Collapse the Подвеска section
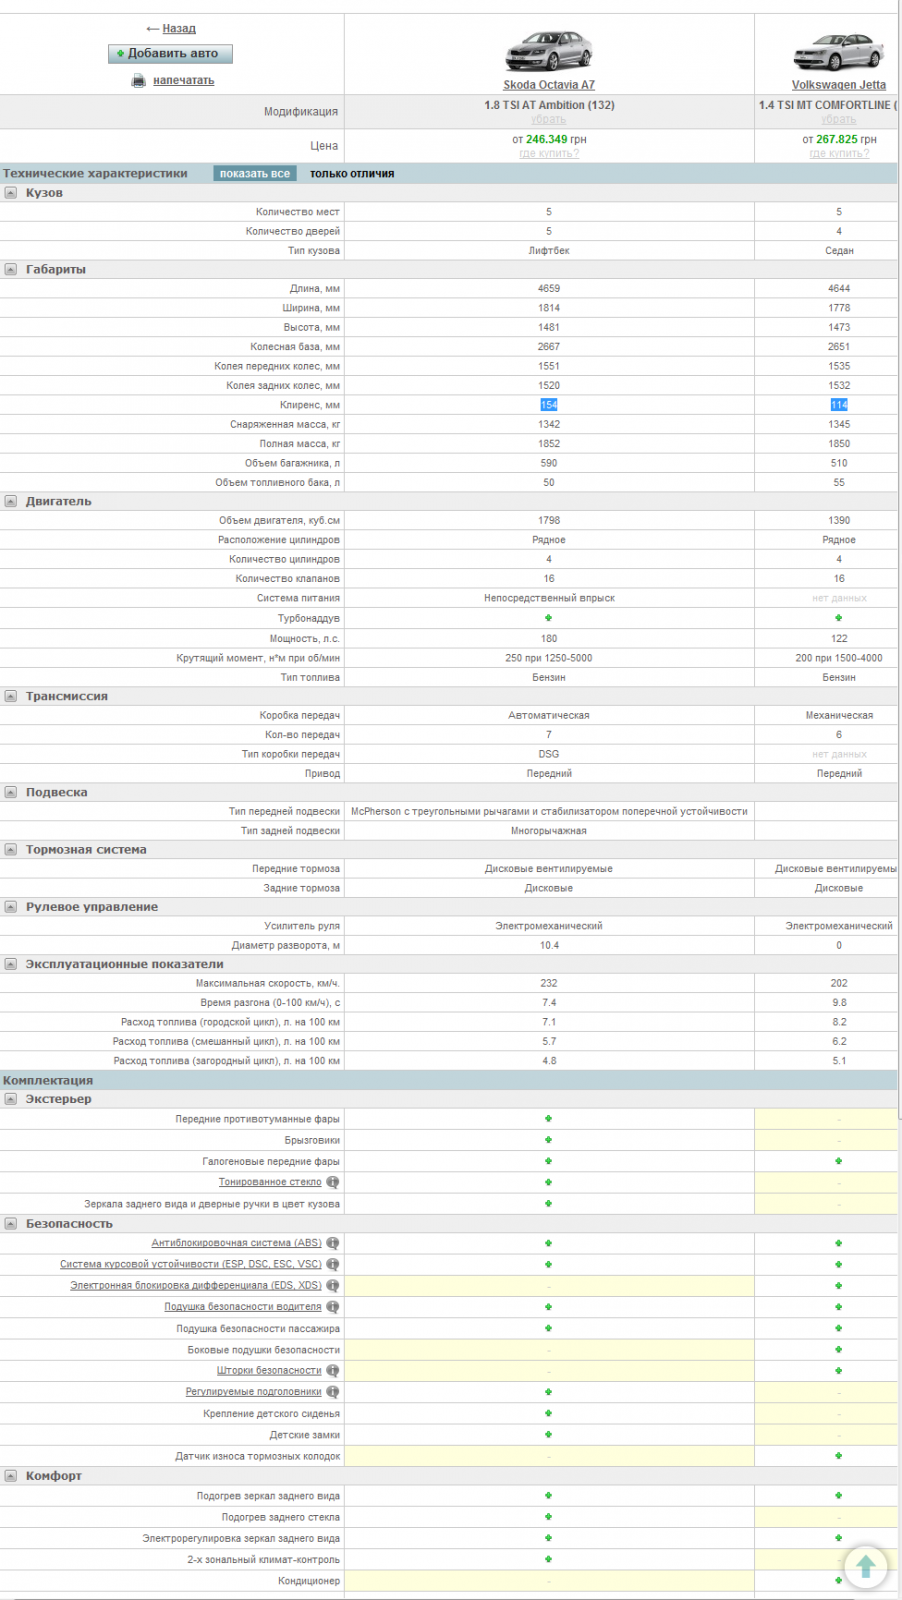Screen dimensions: 902x1600 [10, 792]
